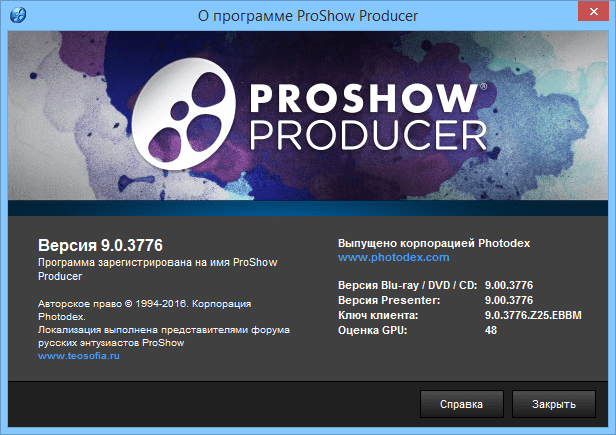Click the Оценка GPU: label
The image size is (616, 435).
pyautogui.click(x=373, y=330)
